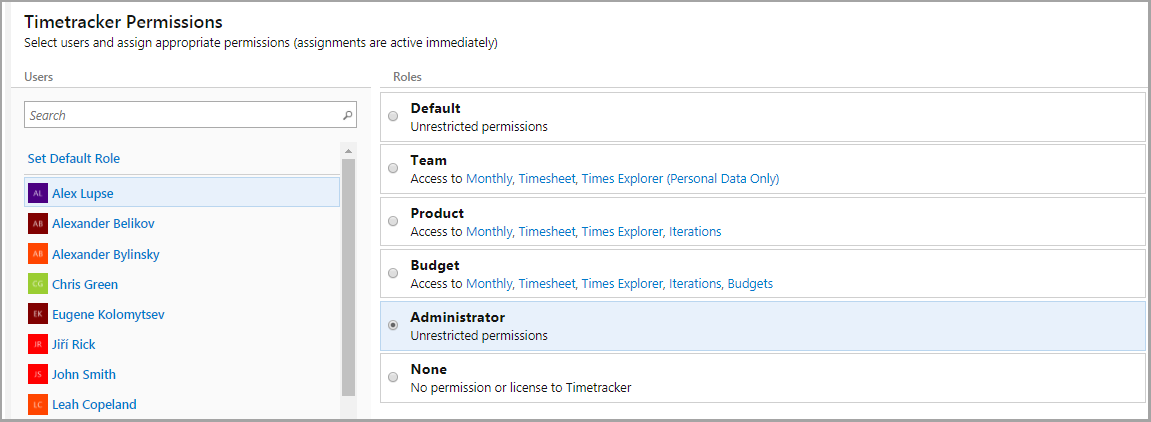Click the users list scrollbar thumb

point(348,277)
